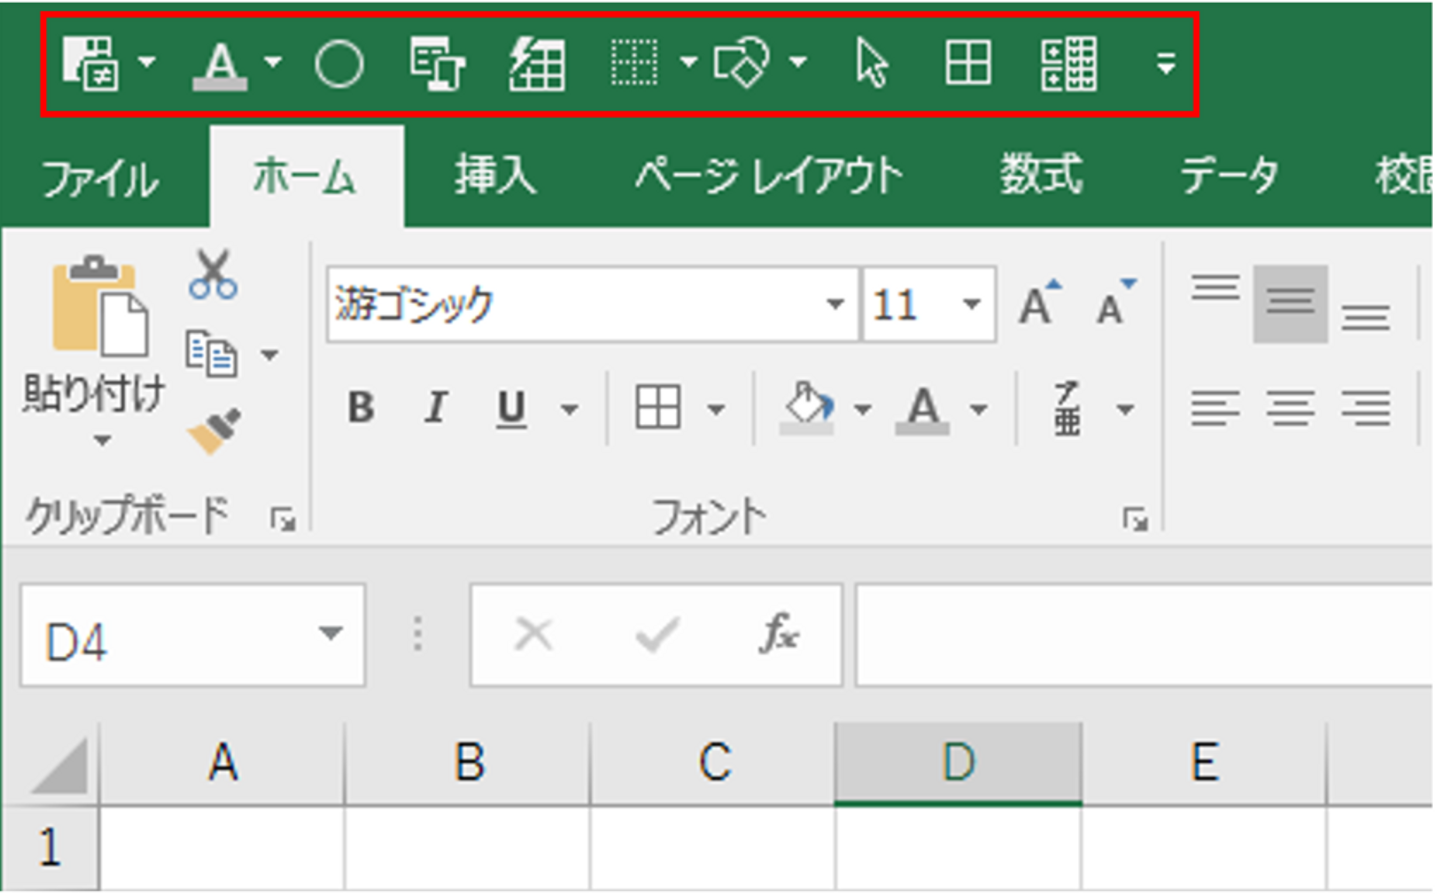Toggle center horizontal text alignment
The width and height of the screenshot is (1440, 894).
pyautogui.click(x=1290, y=408)
